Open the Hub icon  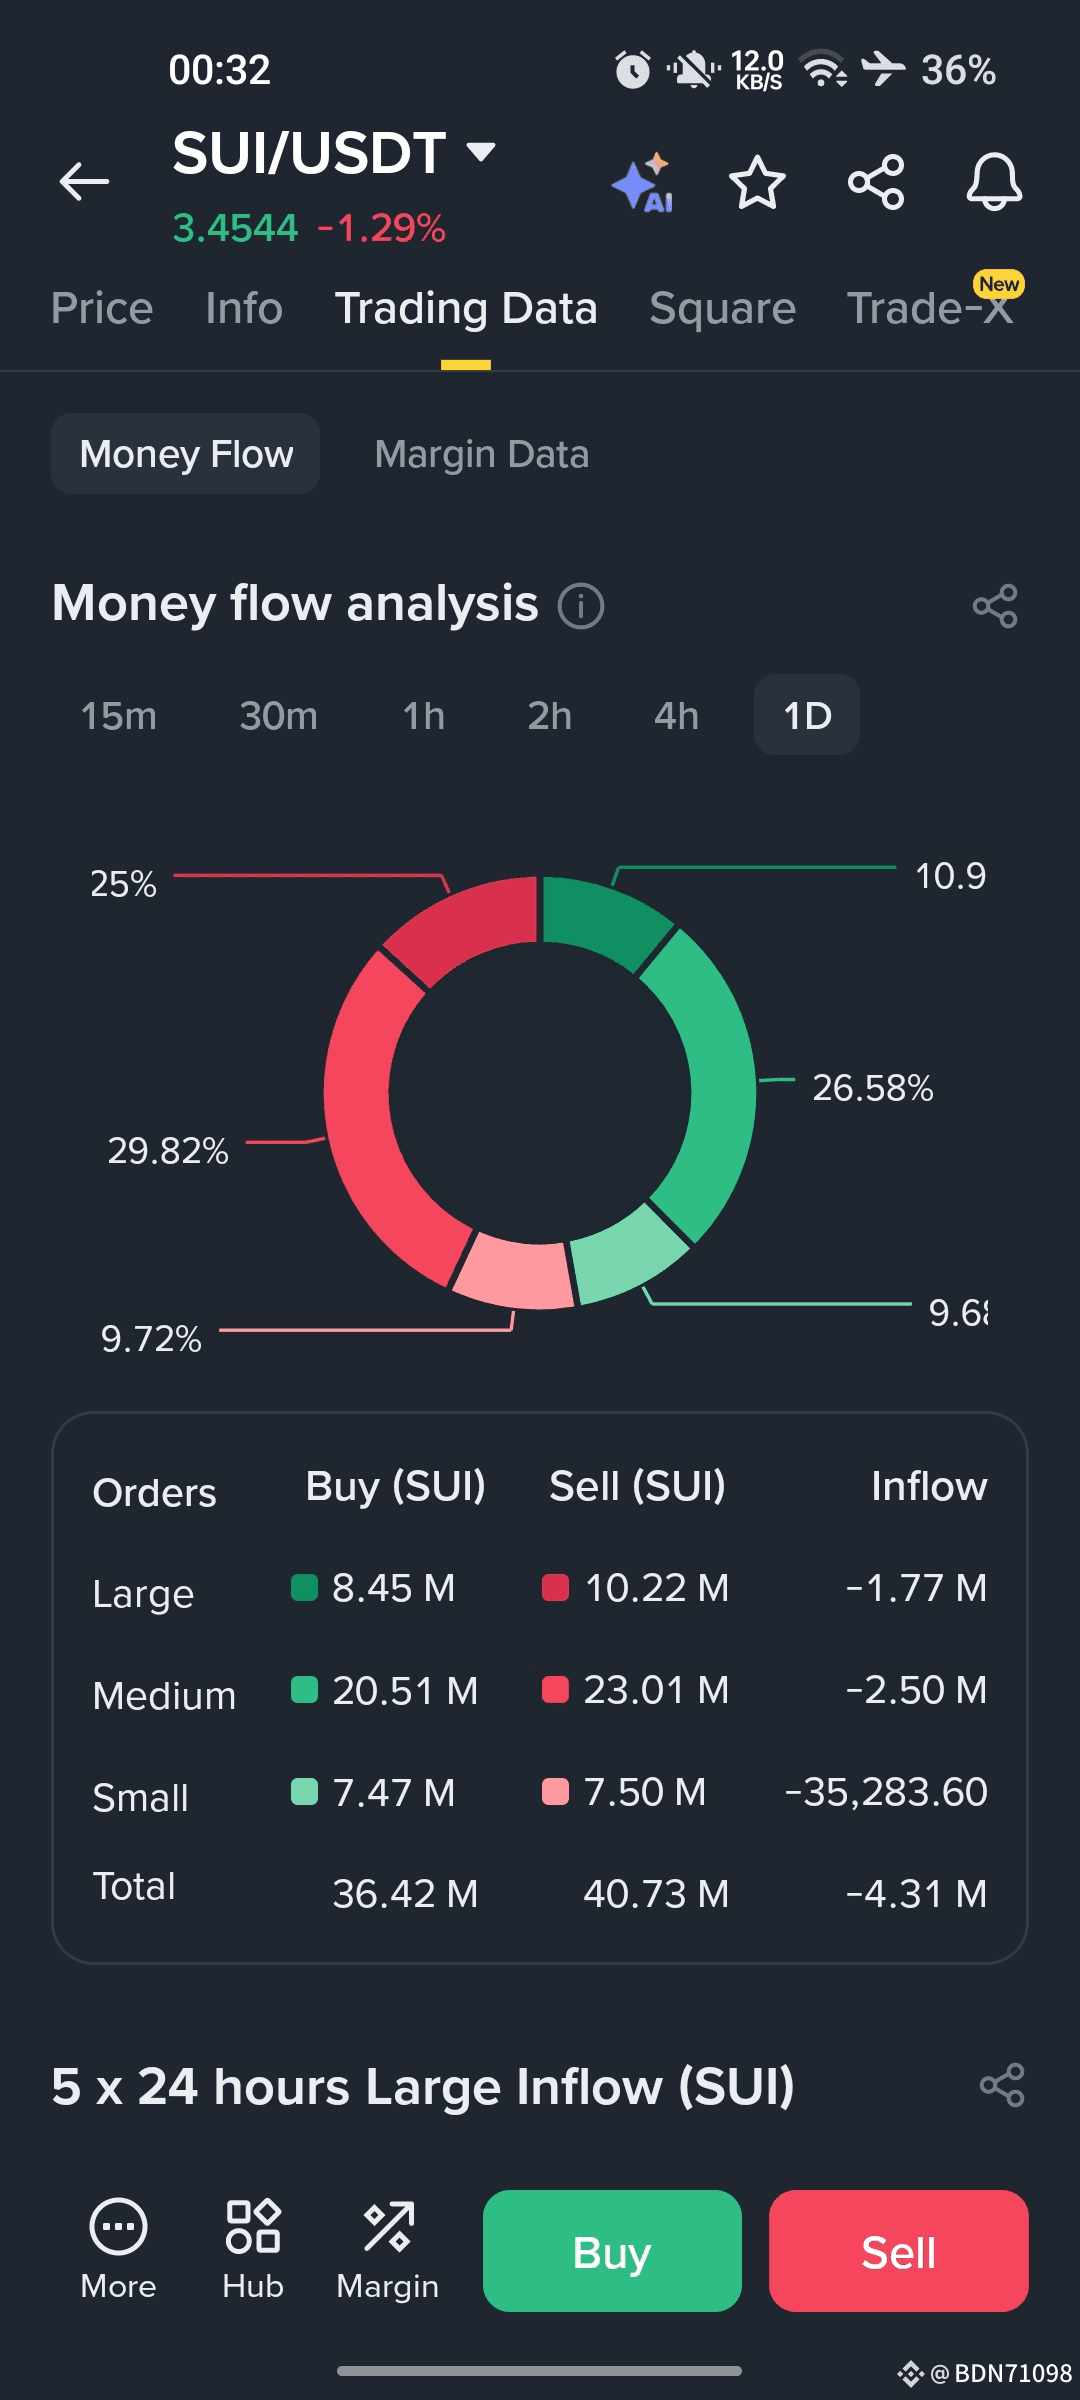pyautogui.click(x=253, y=2228)
